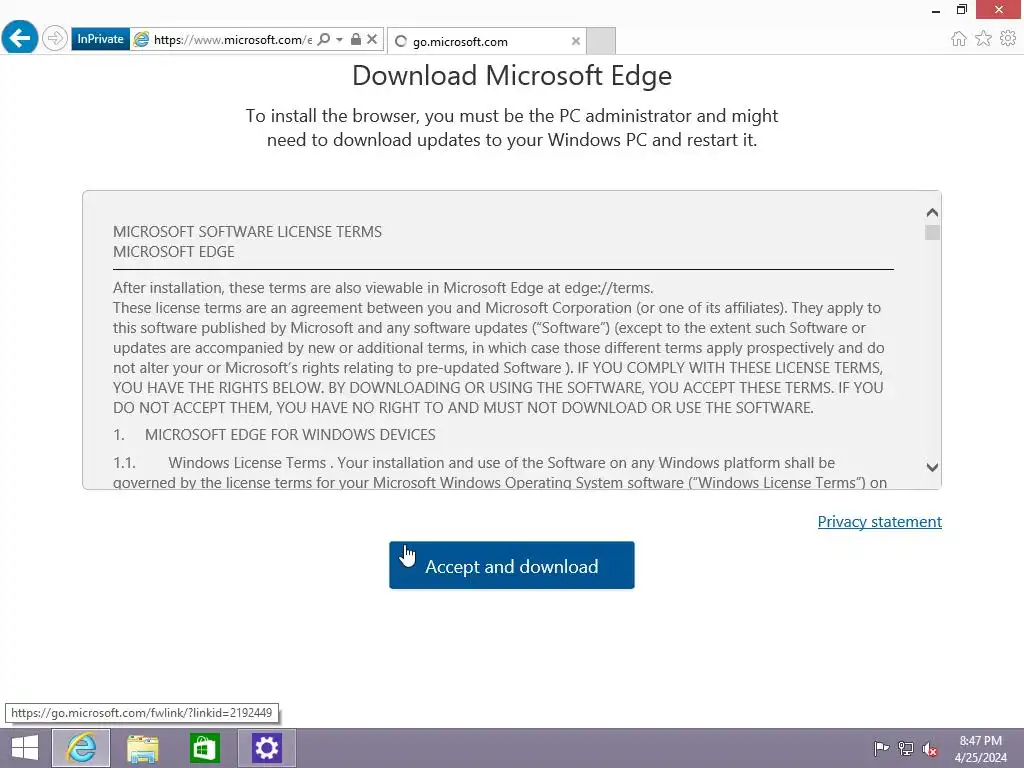The width and height of the screenshot is (1024, 768).
Task: Click the license box scroll down arrow
Action: click(933, 467)
